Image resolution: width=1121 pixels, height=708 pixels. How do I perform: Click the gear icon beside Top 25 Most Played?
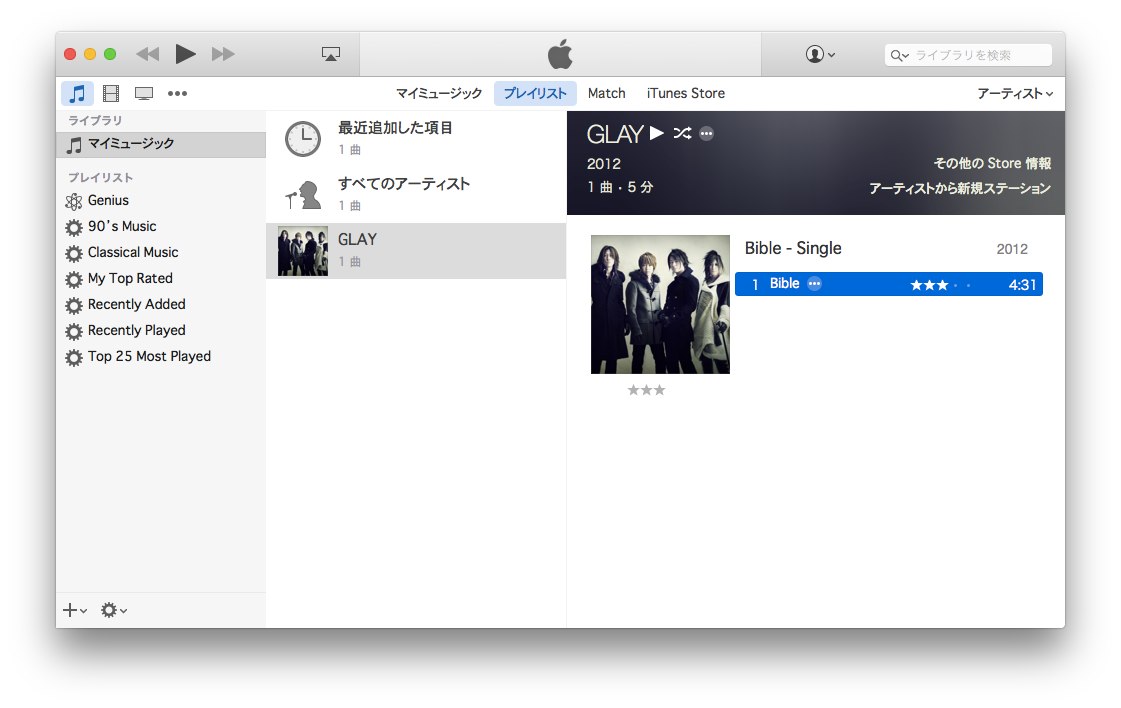click(74, 358)
